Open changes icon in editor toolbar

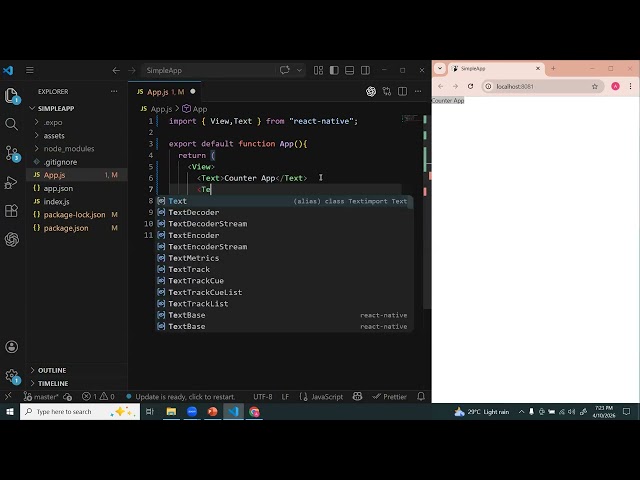387,92
